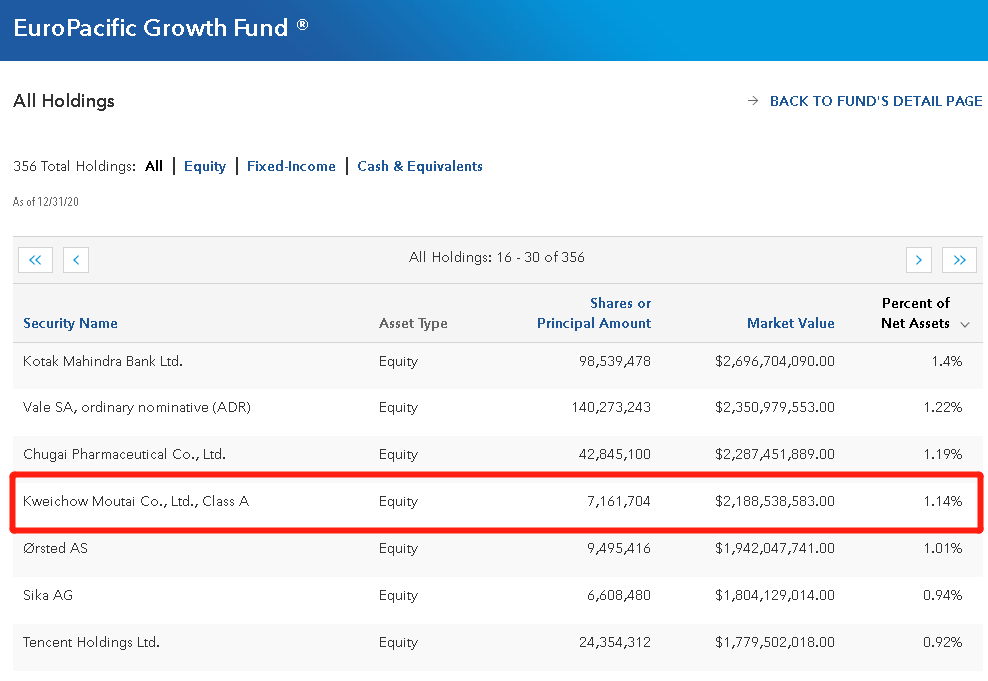Image resolution: width=988 pixels, height=681 pixels.
Task: Select the Kweichow Moutai Co. row
Action: pos(136,501)
